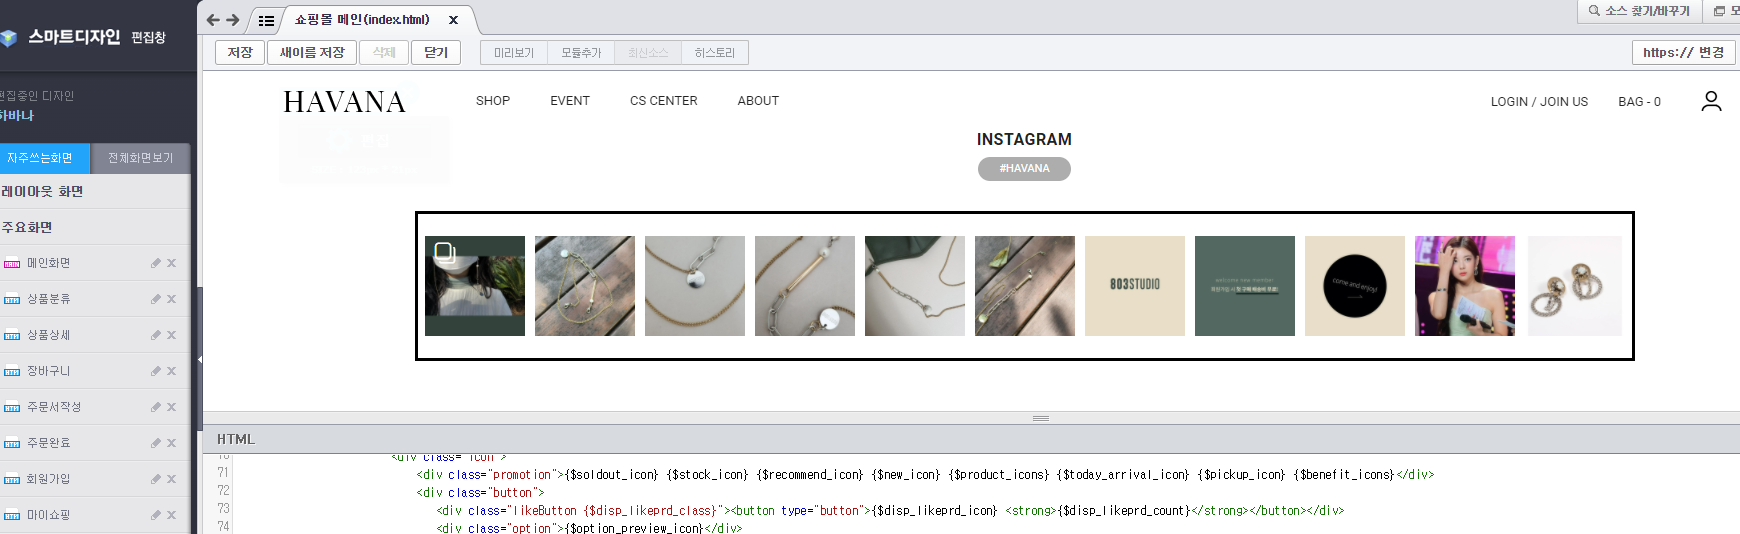This screenshot has height=534, width=1740.
Task: Open 히스토리 in the toolbar
Action: coord(715,53)
